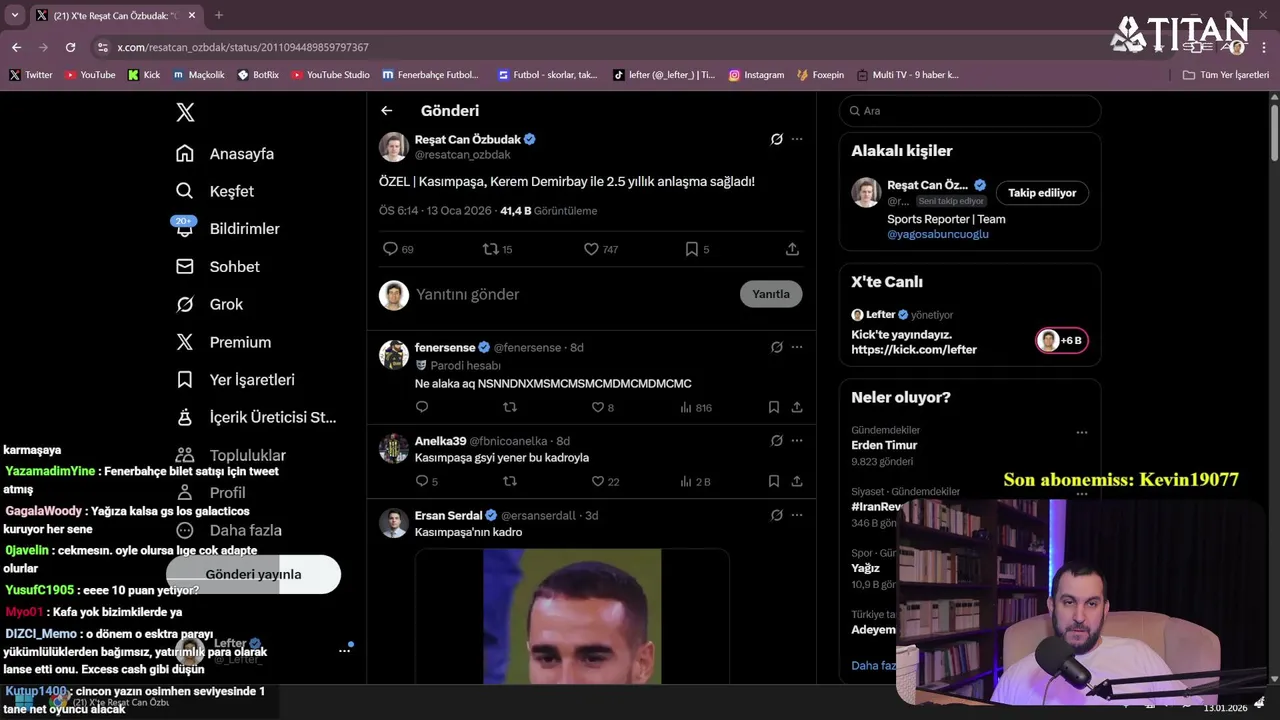Join live space with +6 B listeners

pos(1062,341)
